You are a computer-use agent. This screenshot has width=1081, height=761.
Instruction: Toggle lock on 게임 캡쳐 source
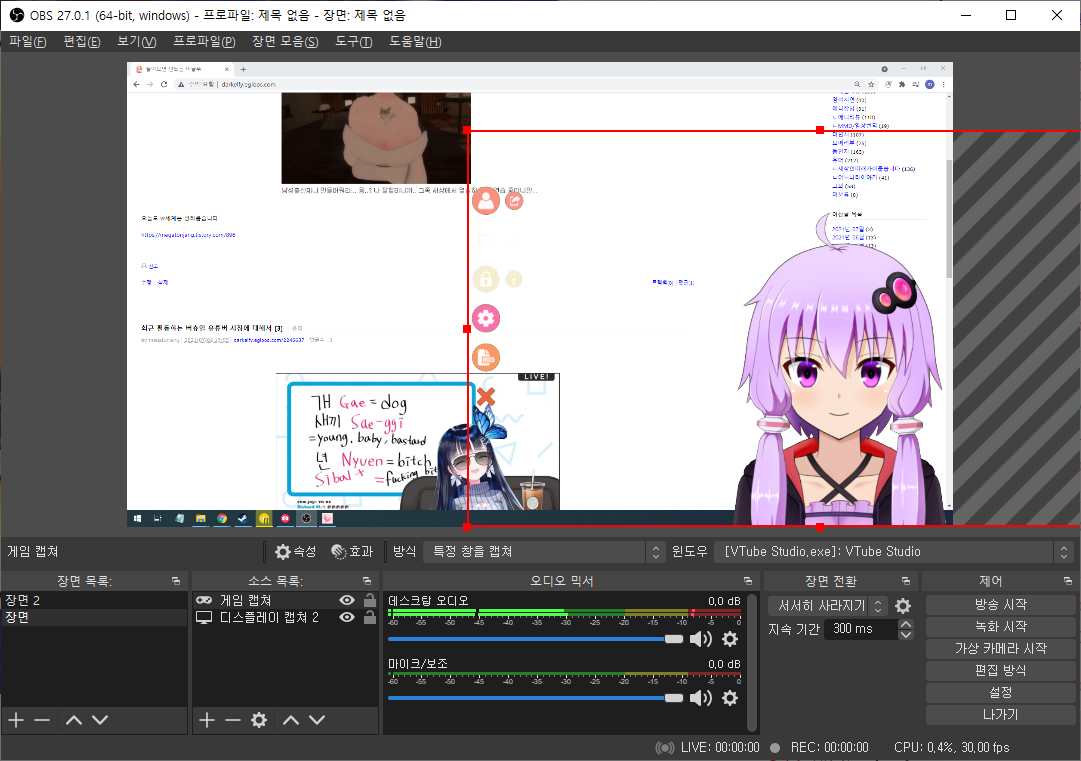pyautogui.click(x=370, y=600)
